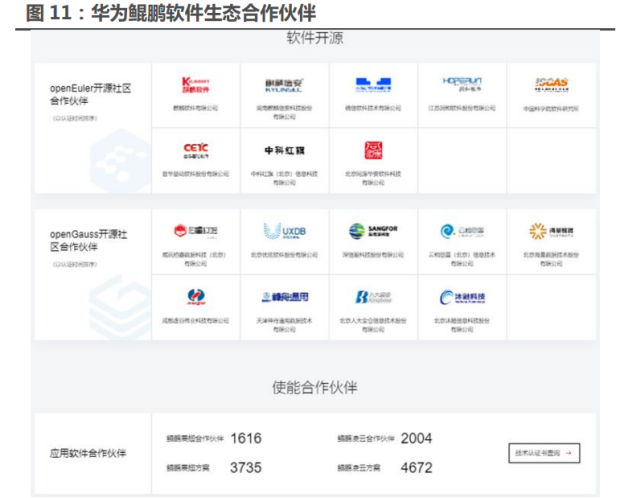
Task: Click the 神舟通用 logo
Action: pos(285,297)
